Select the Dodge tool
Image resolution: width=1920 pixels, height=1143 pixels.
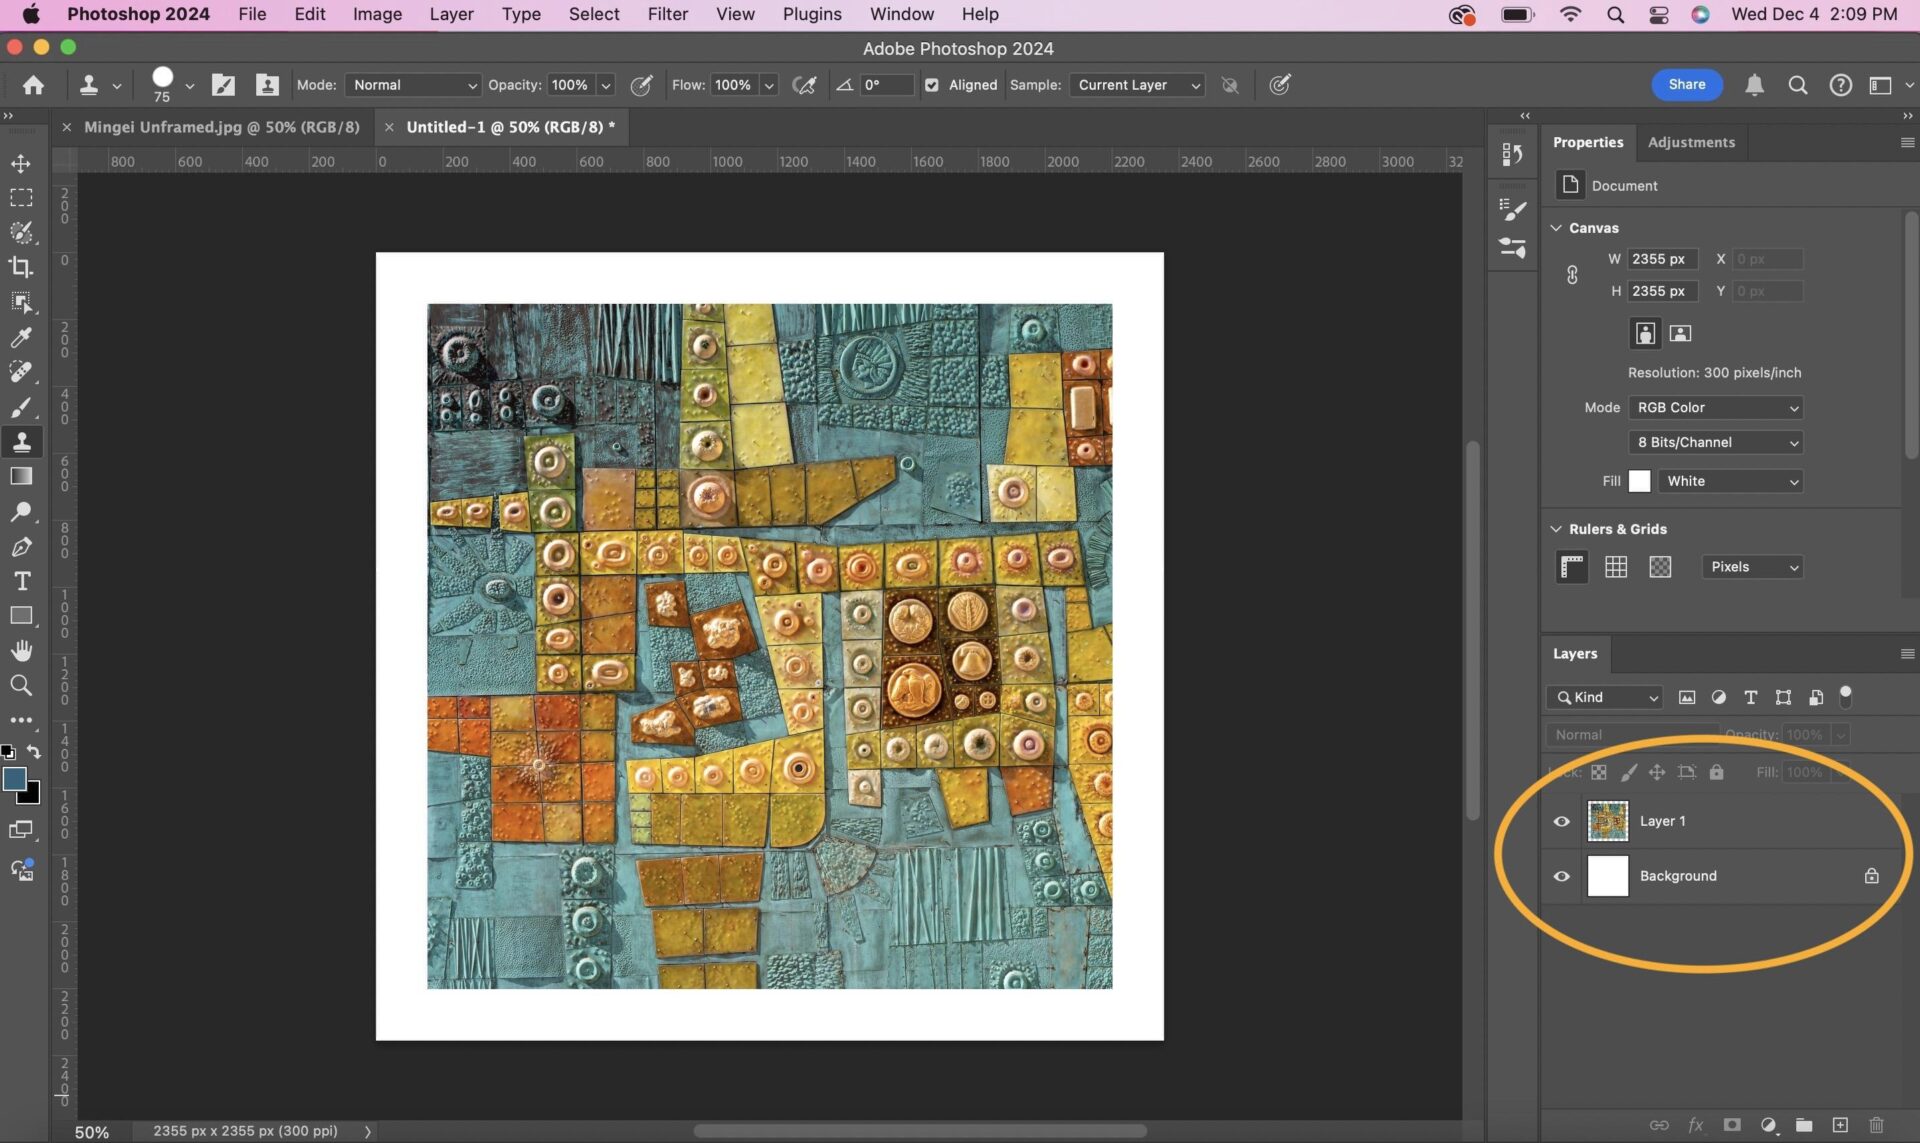click(21, 512)
